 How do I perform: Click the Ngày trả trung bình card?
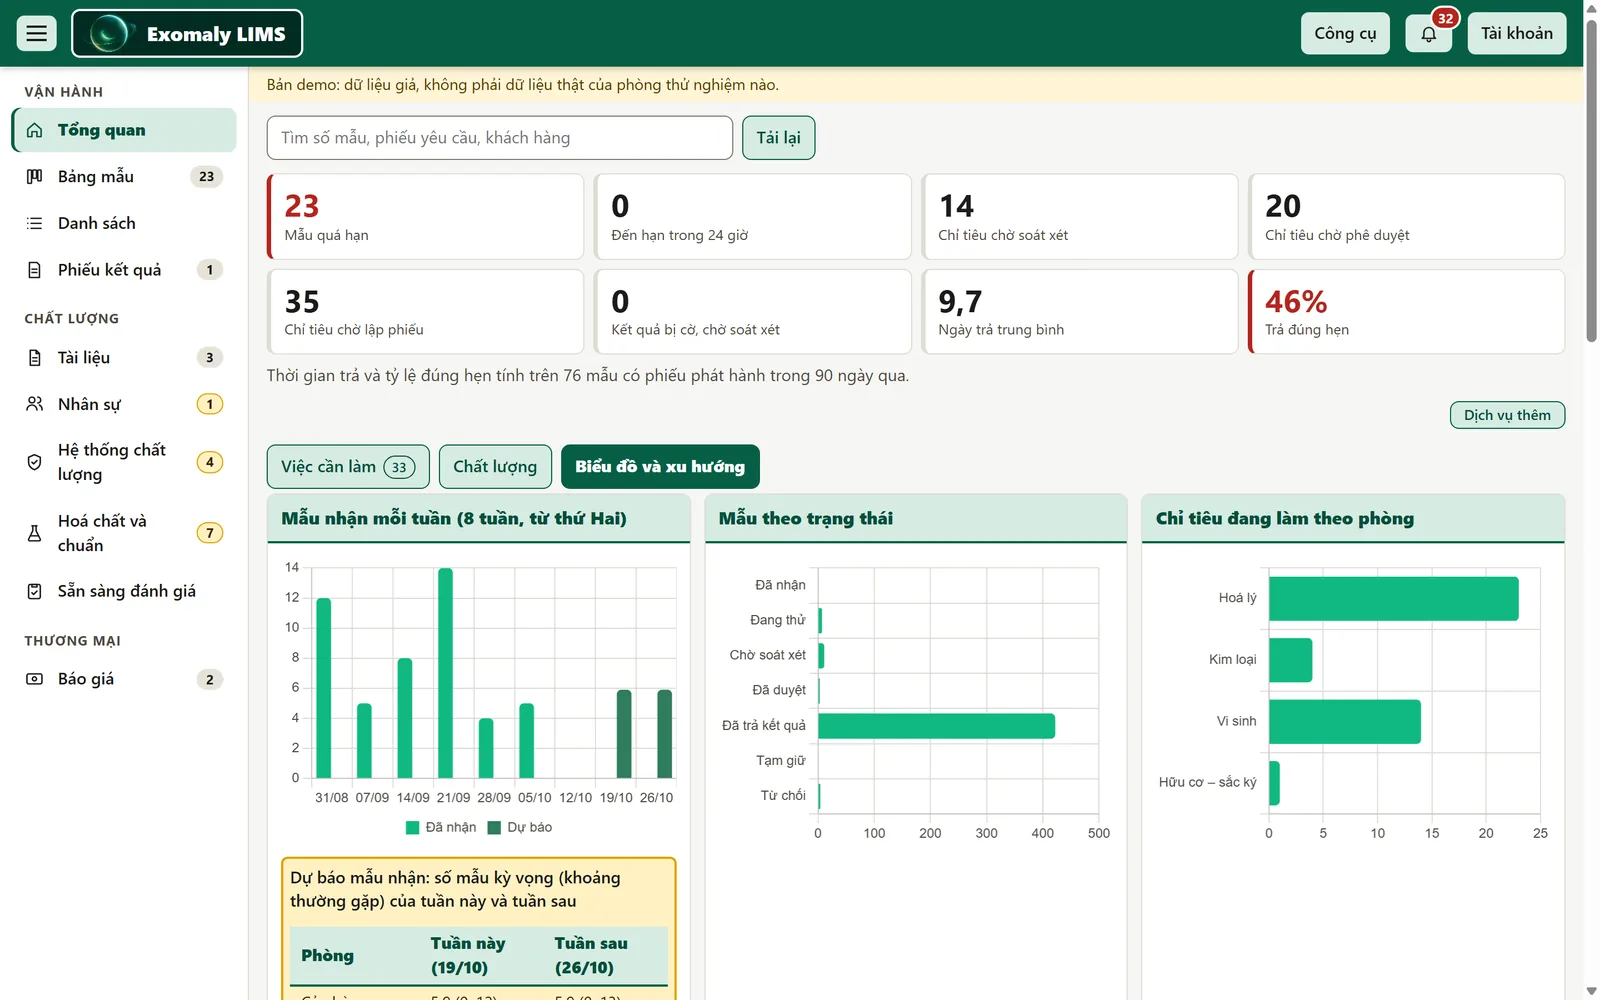coord(1080,312)
